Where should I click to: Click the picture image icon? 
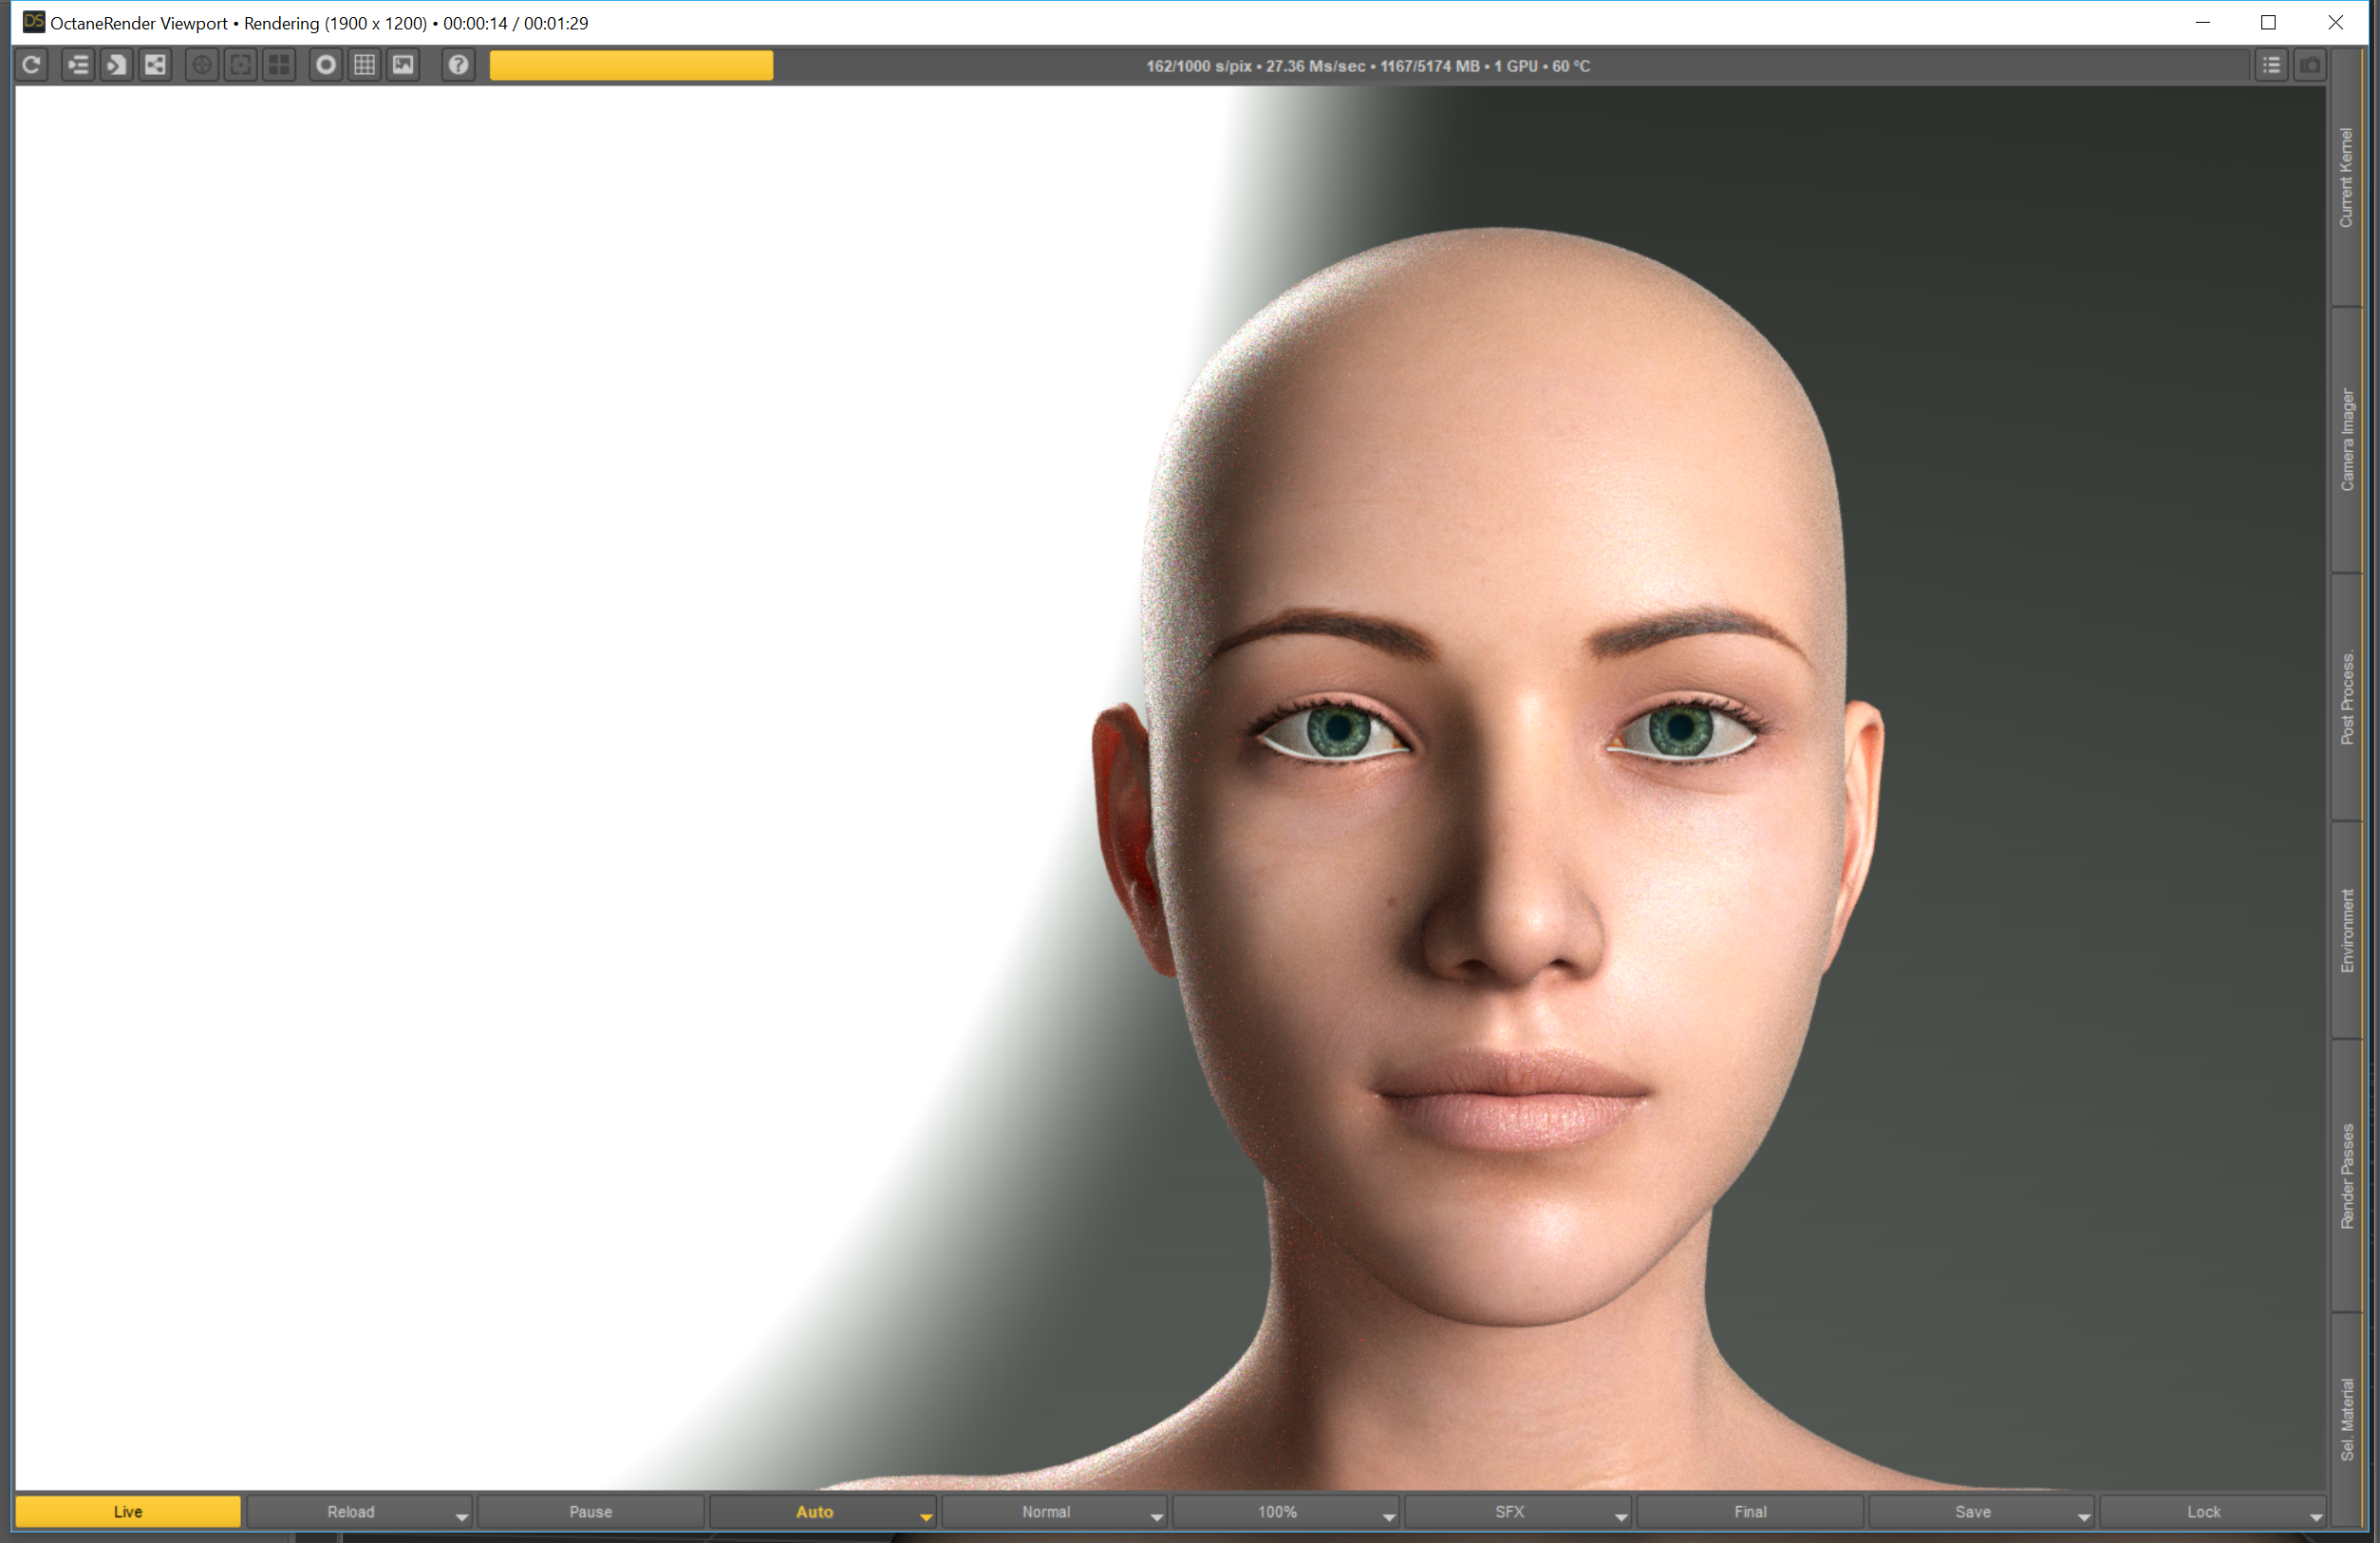point(404,66)
